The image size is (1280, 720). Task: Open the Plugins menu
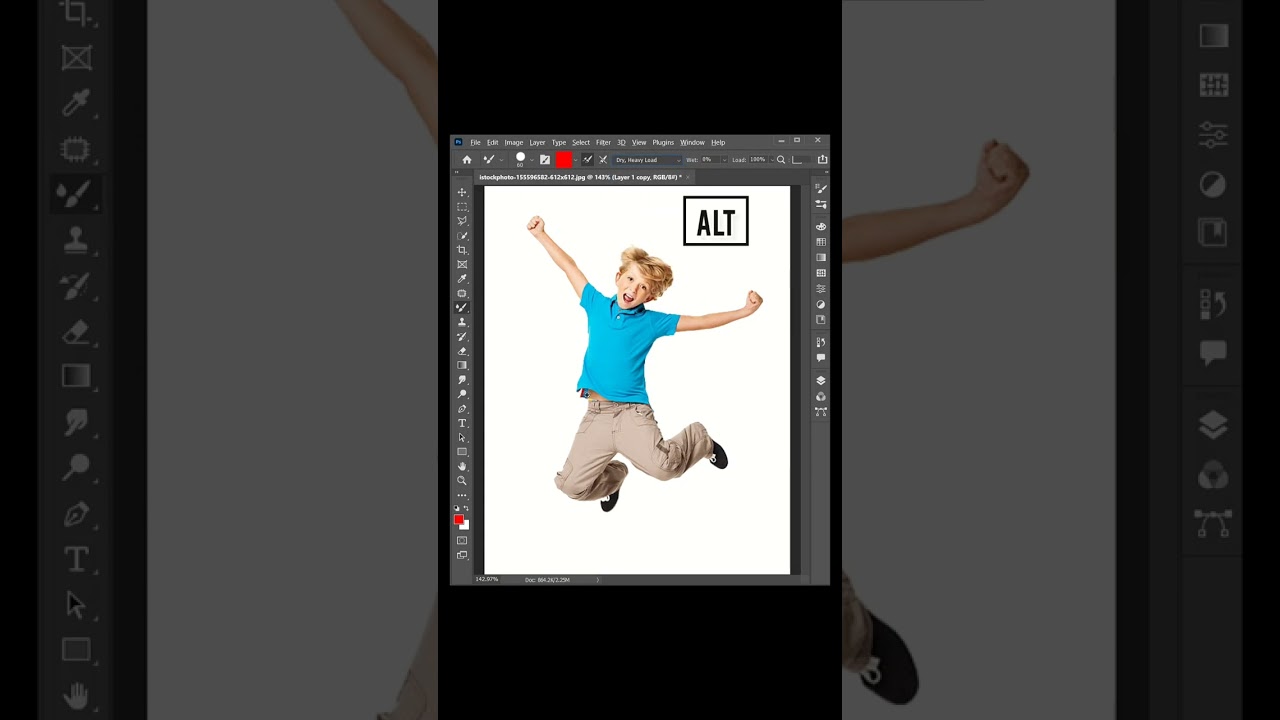pos(663,142)
